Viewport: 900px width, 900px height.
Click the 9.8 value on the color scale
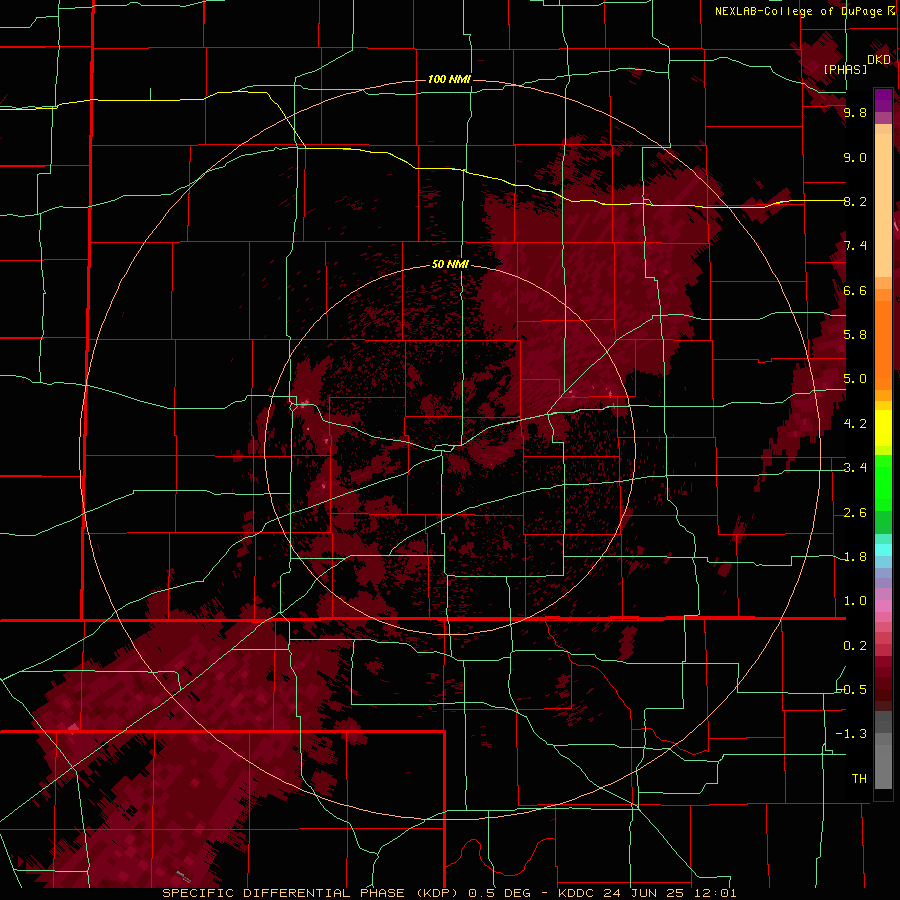(x=855, y=112)
